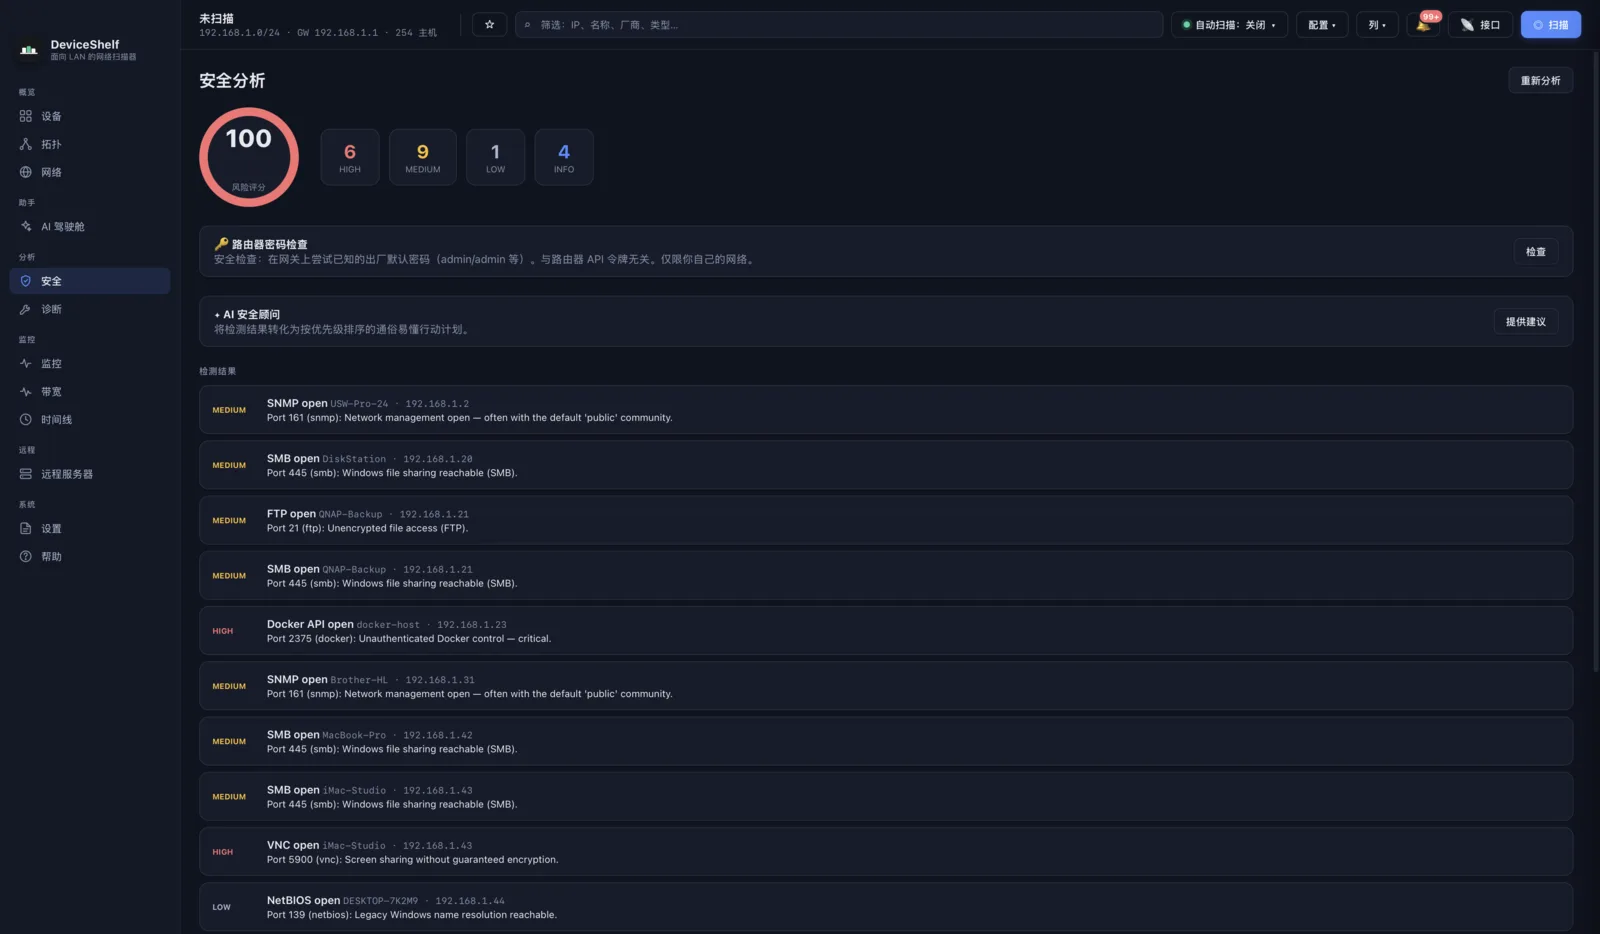Go to 远程服务器 in the sidebar
This screenshot has height=934, width=1600.
pos(90,474)
